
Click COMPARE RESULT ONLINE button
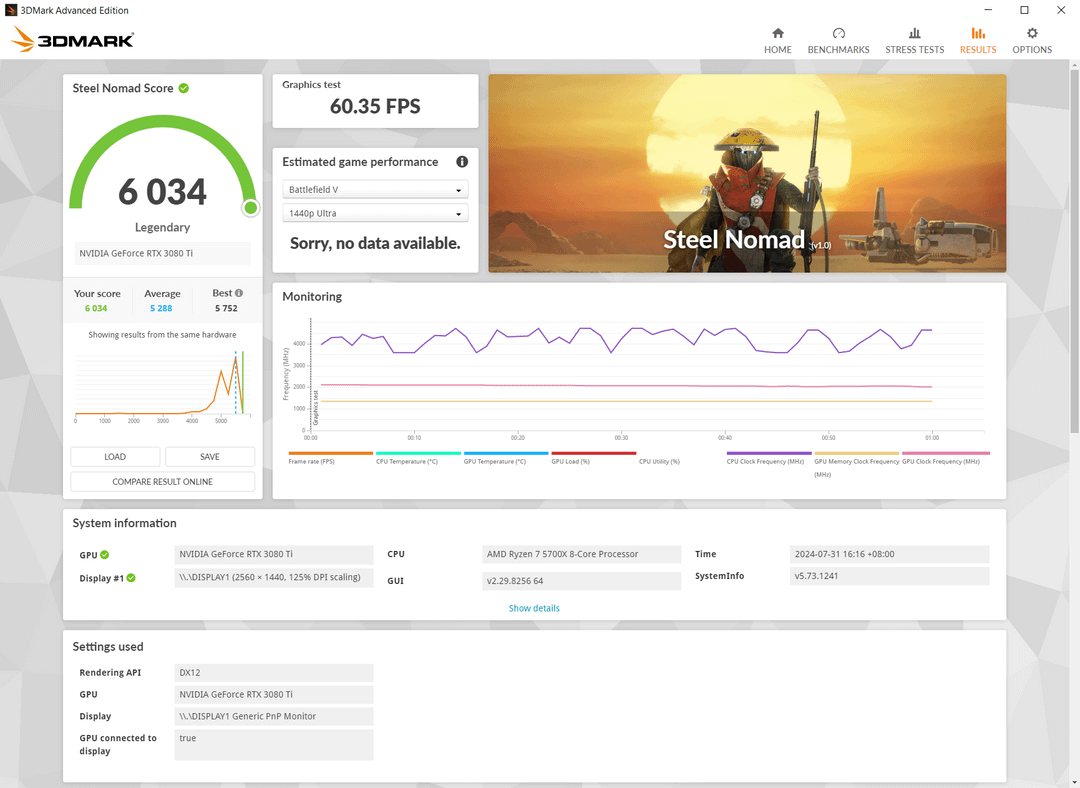163,481
